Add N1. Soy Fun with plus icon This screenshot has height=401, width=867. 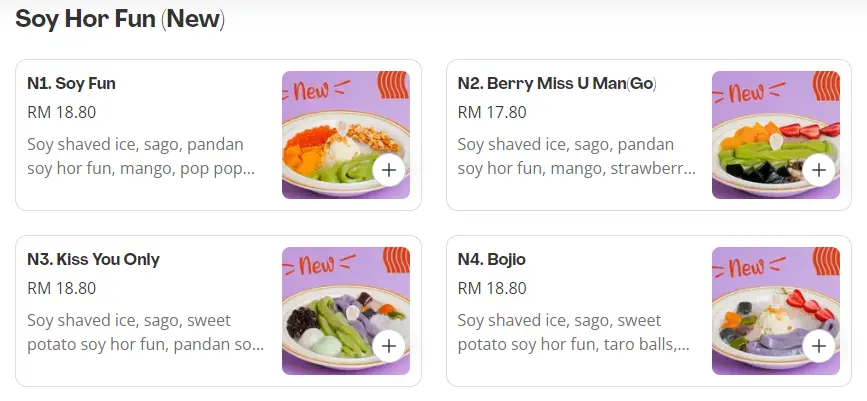click(388, 170)
